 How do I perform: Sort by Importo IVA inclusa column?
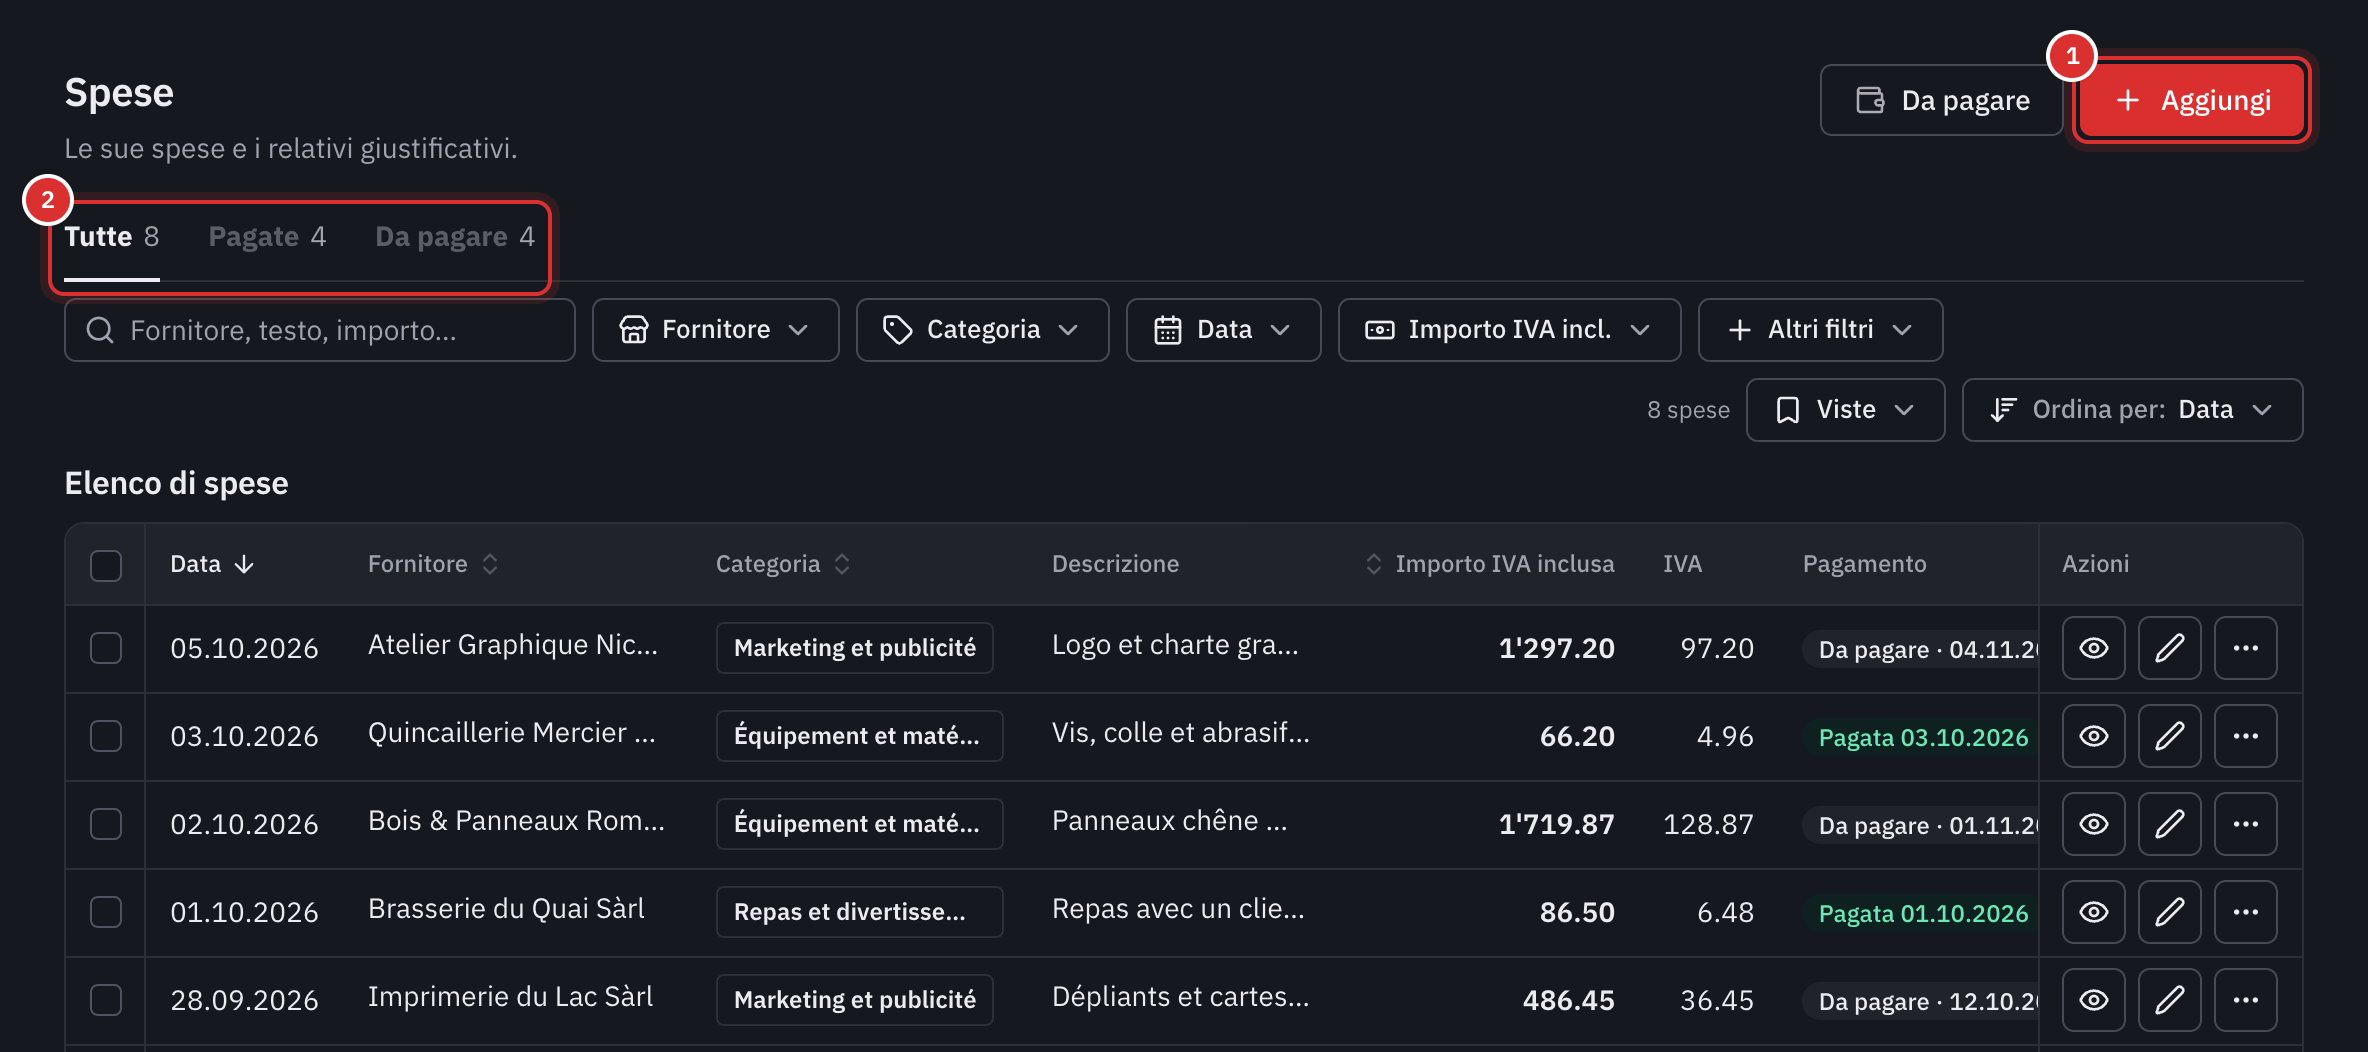pos(1490,564)
